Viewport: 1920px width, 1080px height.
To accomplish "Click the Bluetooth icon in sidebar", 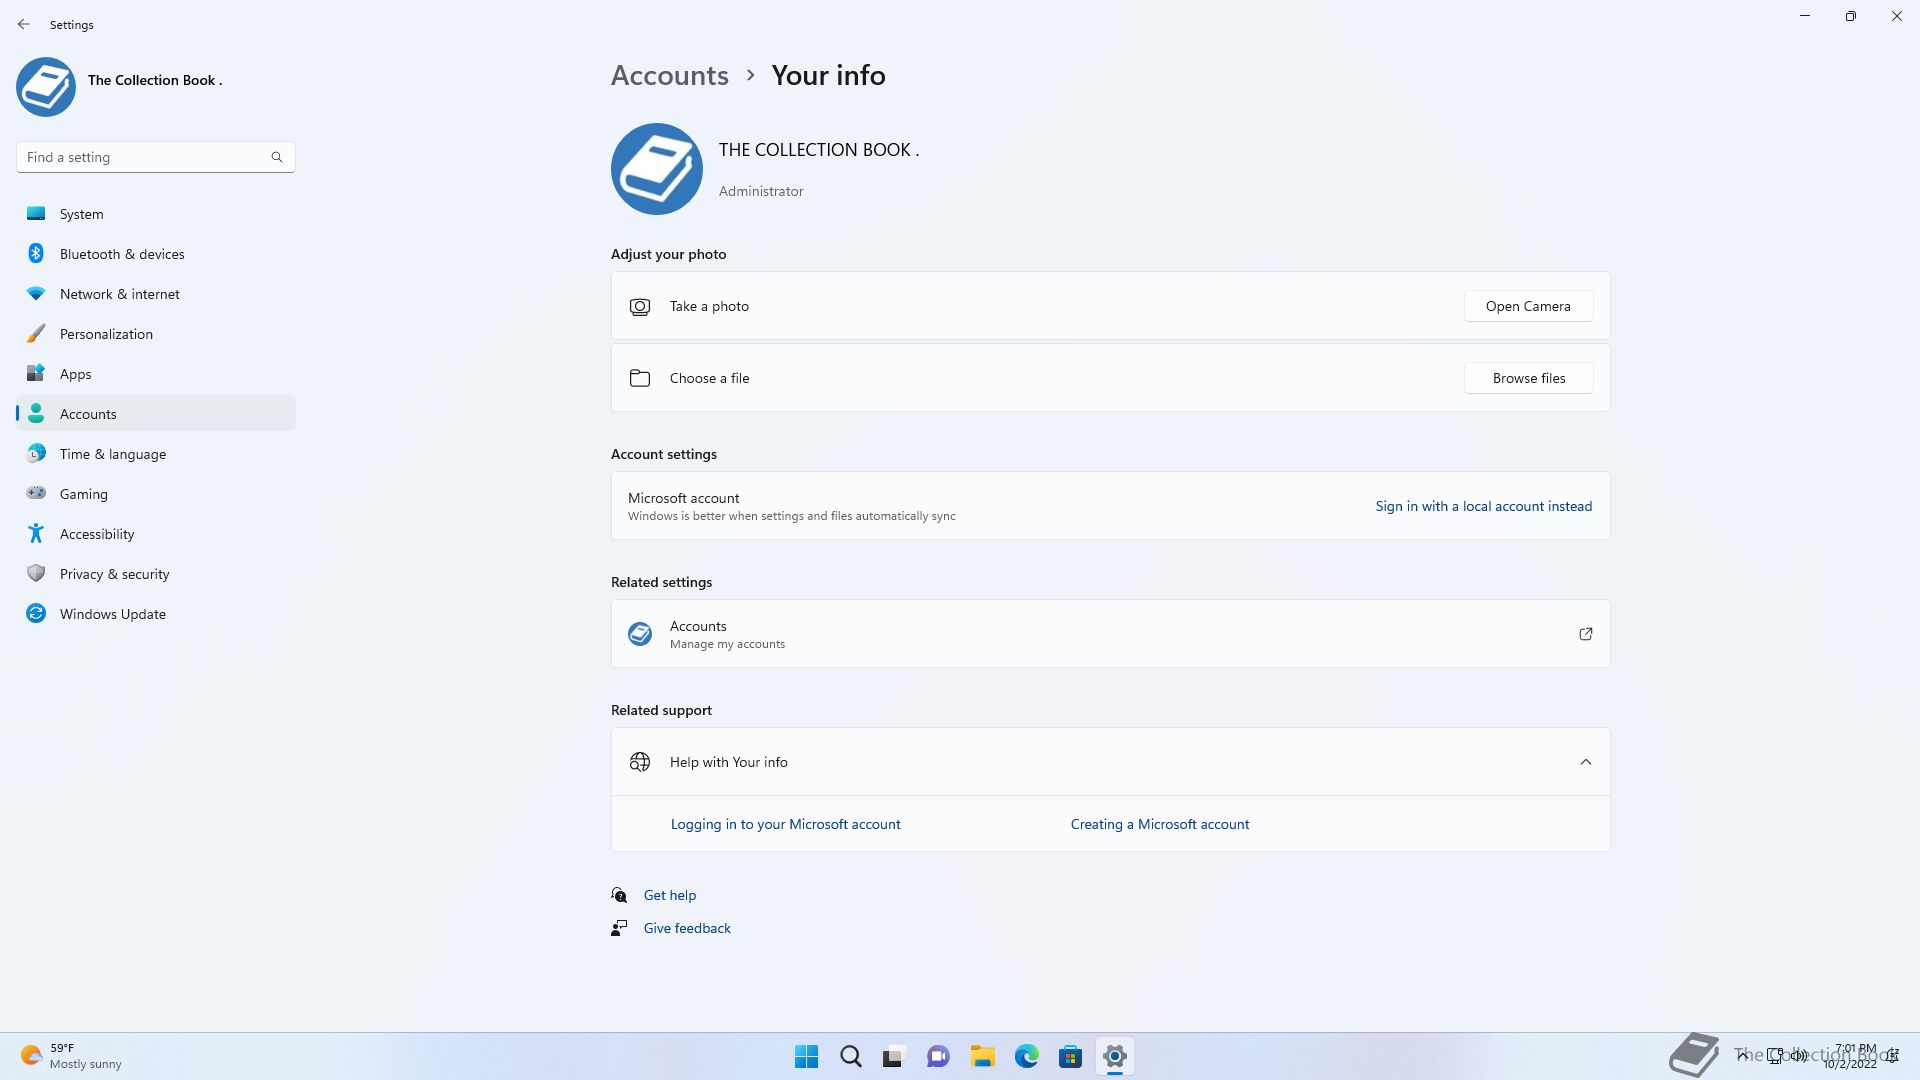I will tap(36, 253).
